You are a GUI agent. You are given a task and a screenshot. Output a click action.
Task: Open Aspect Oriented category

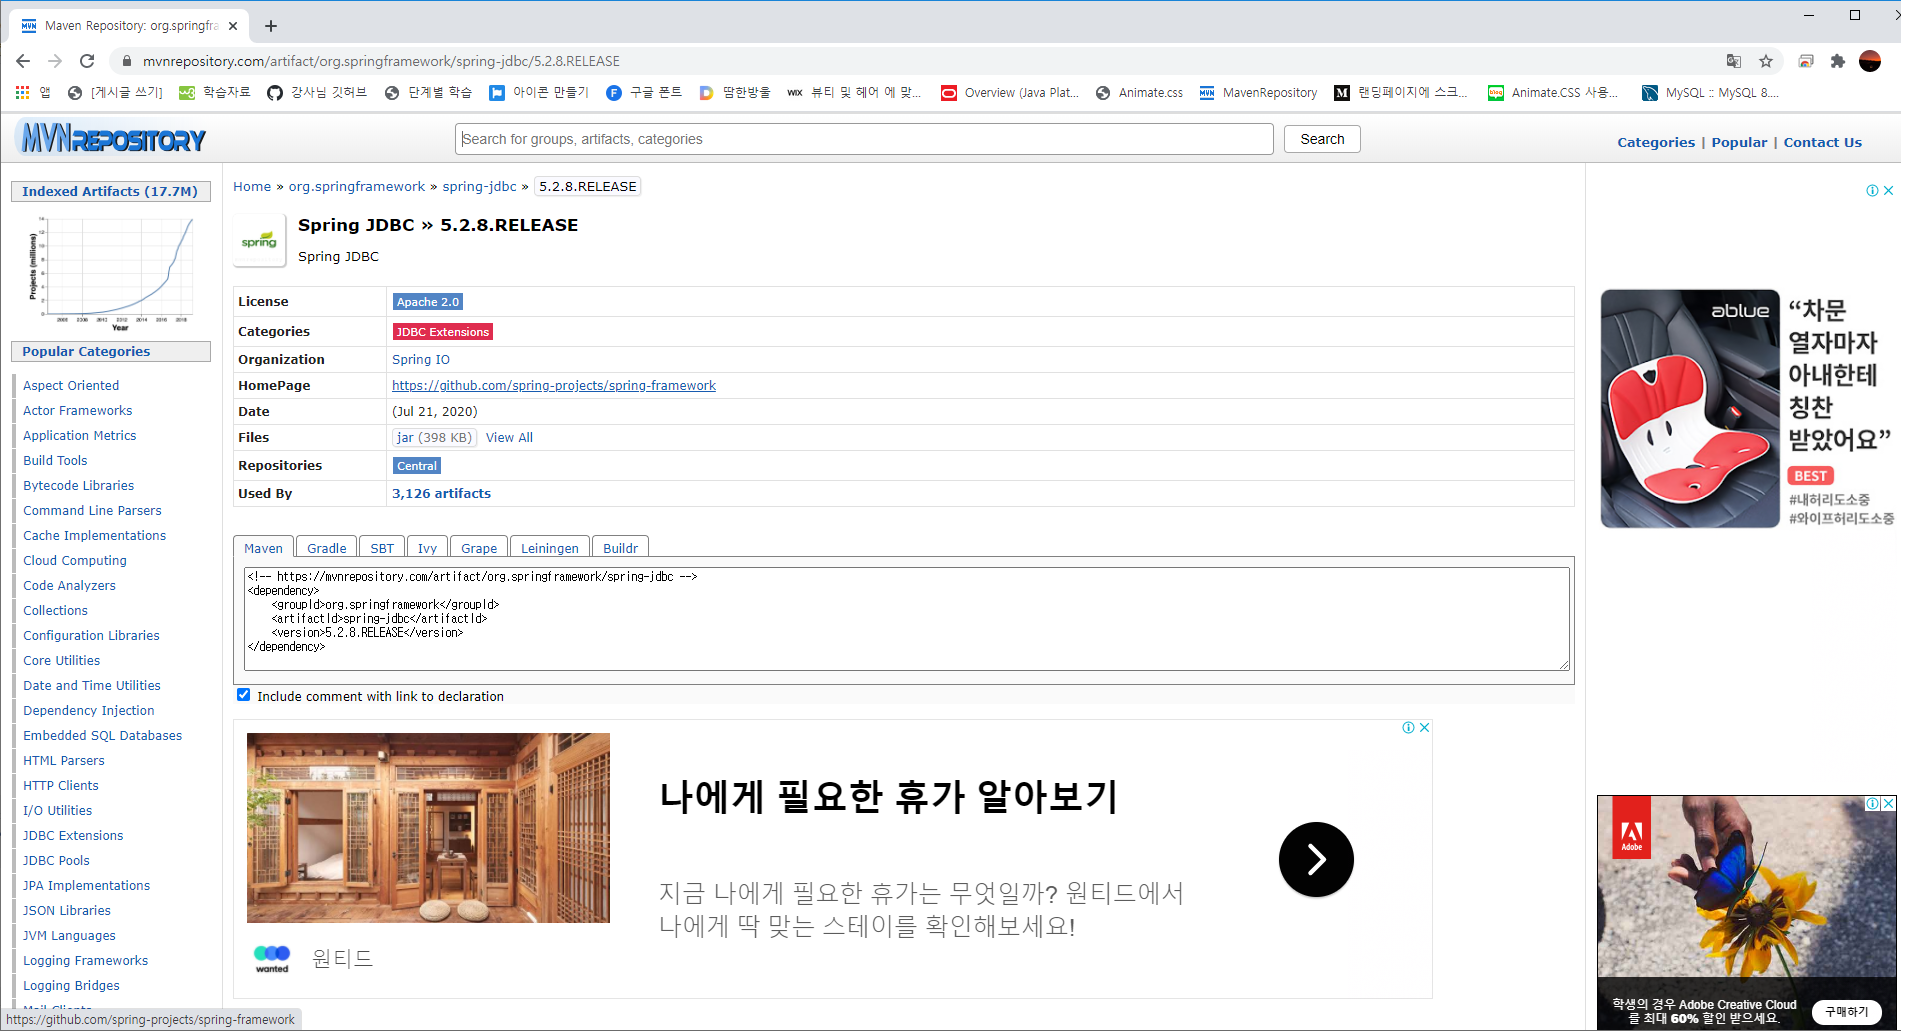click(71, 385)
